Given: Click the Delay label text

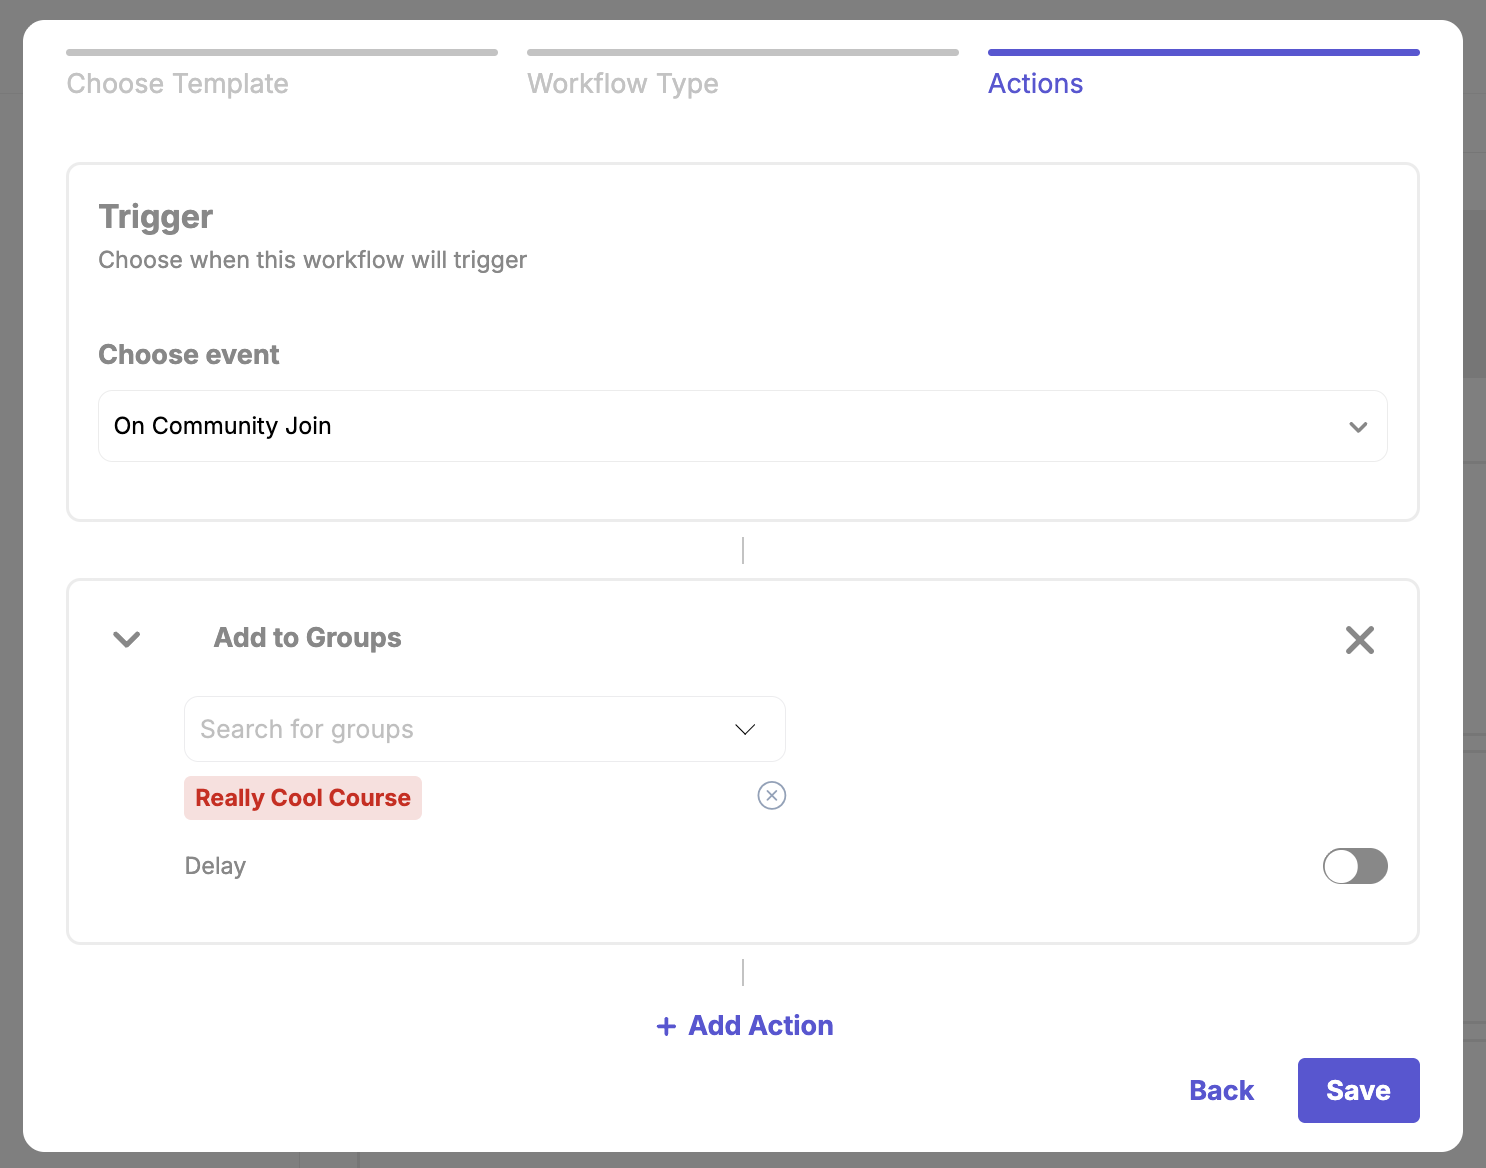Looking at the screenshot, I should 215,866.
